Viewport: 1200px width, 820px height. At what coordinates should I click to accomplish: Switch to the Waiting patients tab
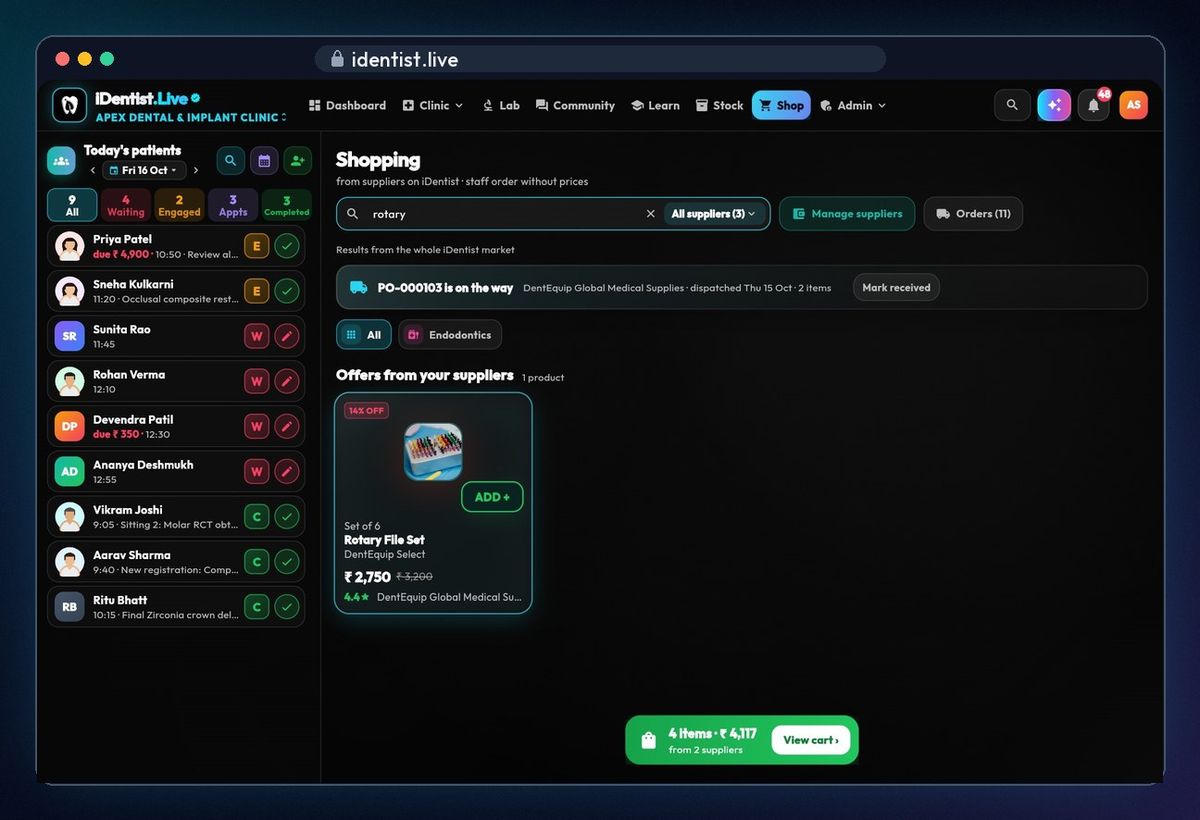pos(126,205)
